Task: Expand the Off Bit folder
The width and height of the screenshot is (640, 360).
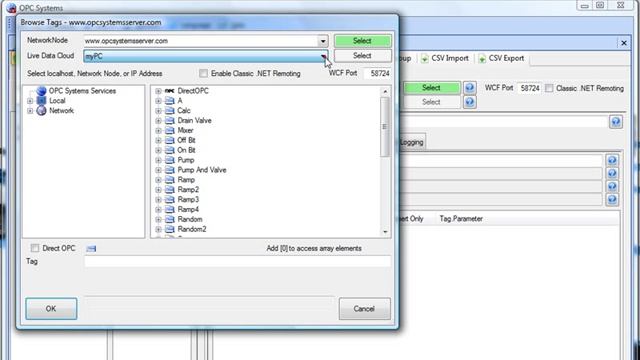Action: click(x=158, y=140)
